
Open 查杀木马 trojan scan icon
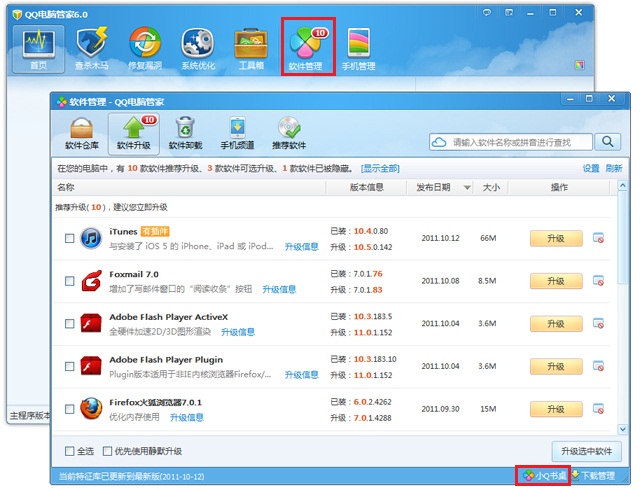pyautogui.click(x=91, y=48)
